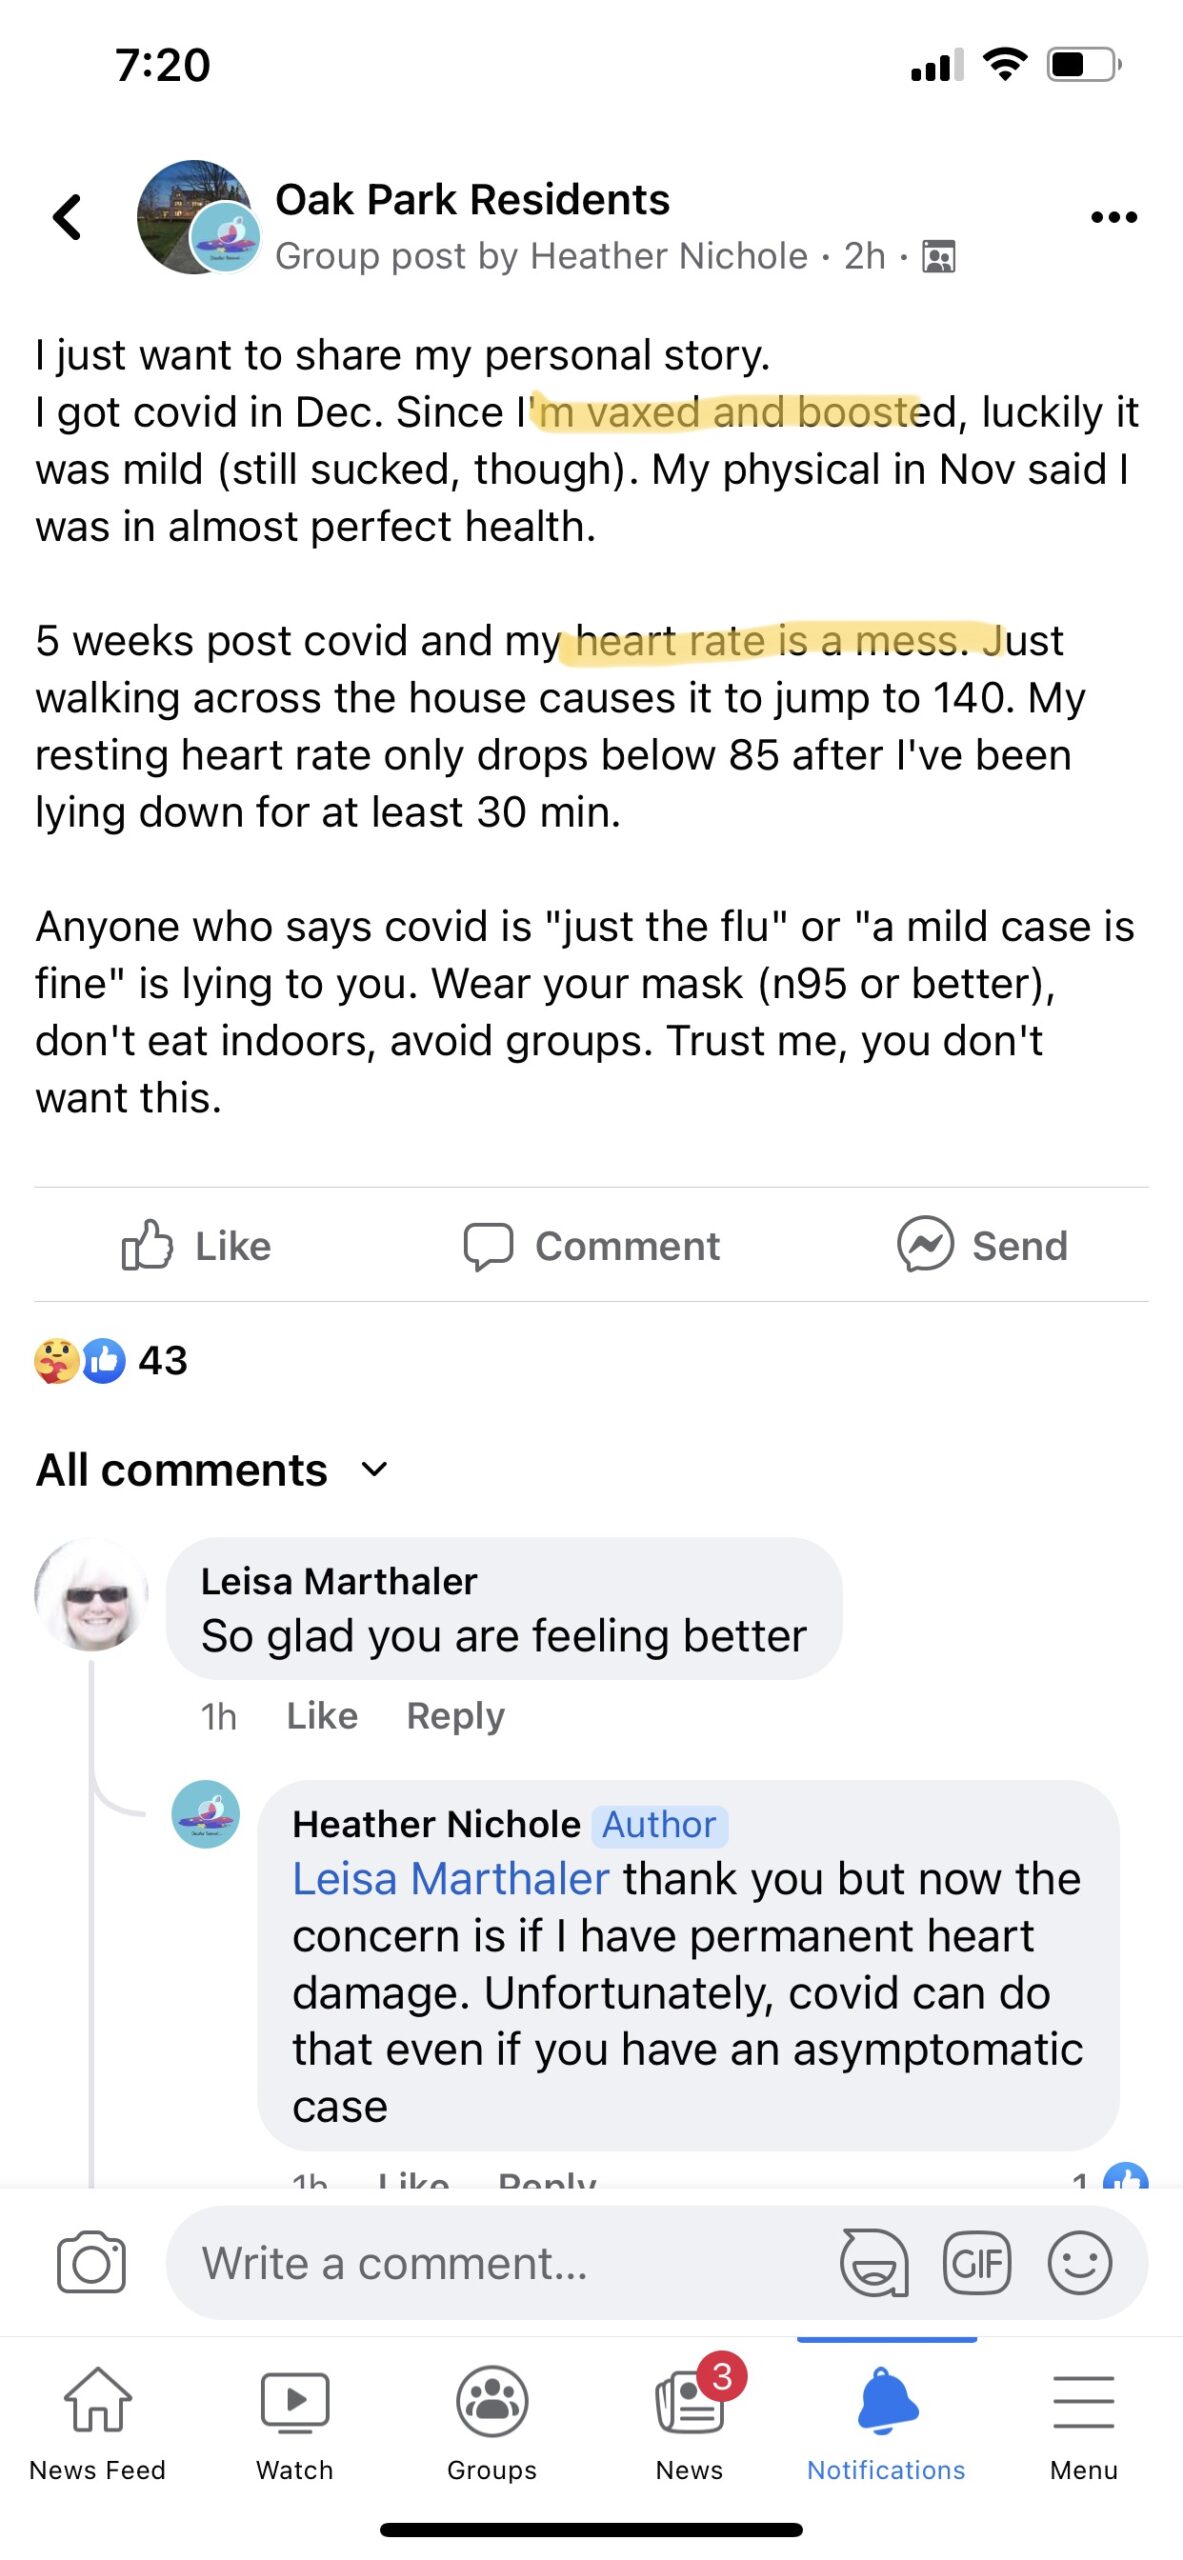Tap the back arrow icon
The width and height of the screenshot is (1183, 2560).
tap(67, 217)
